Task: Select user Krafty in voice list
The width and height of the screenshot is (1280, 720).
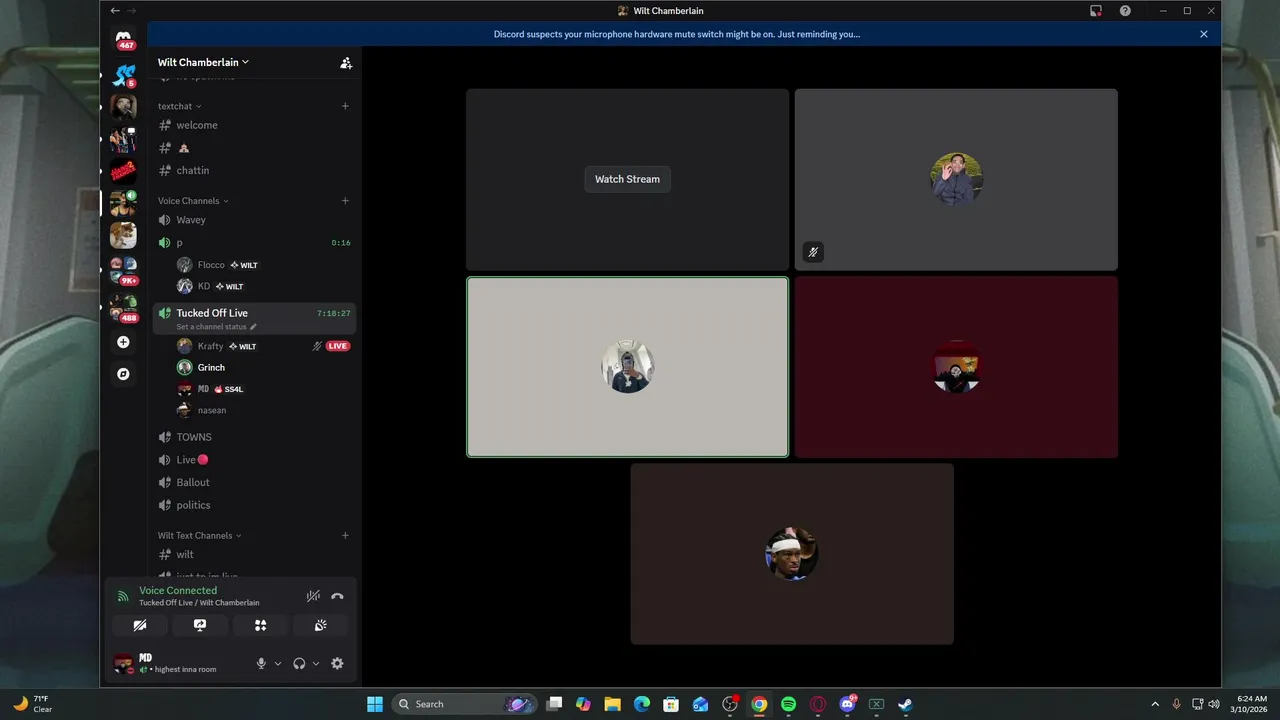Action: pyautogui.click(x=264, y=346)
